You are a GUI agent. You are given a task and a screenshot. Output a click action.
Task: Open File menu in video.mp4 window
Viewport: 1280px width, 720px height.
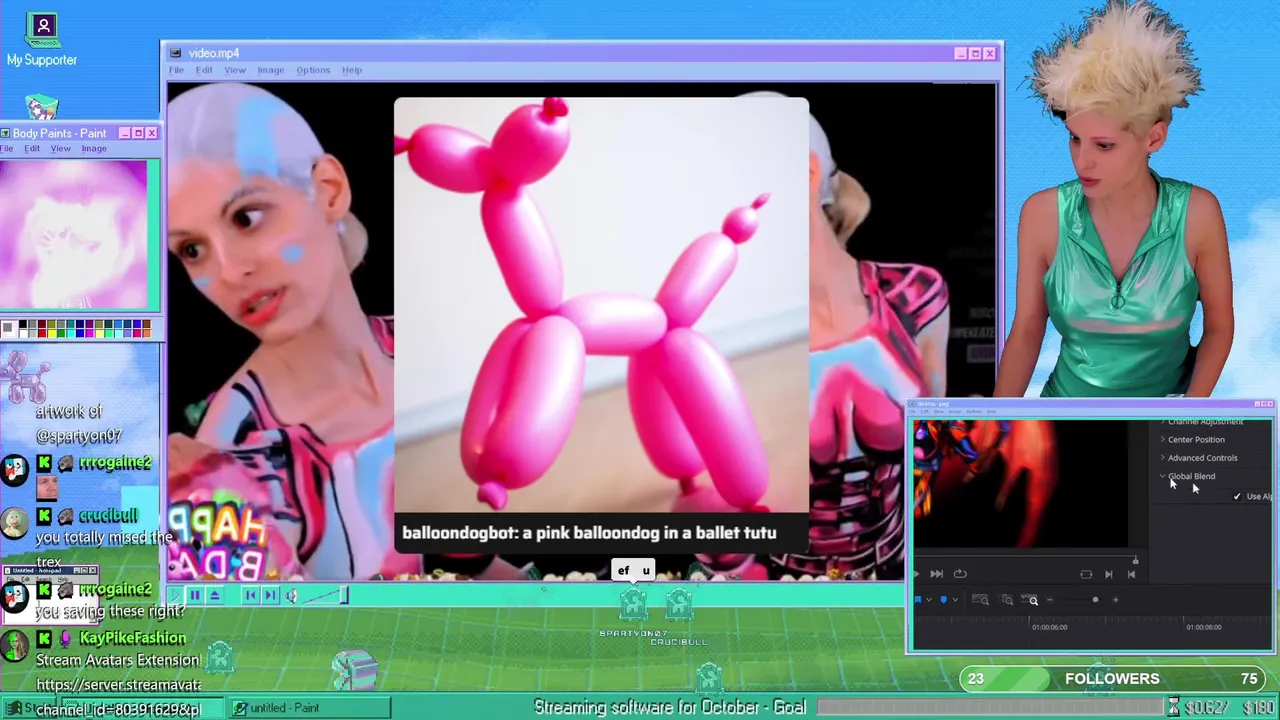coord(176,70)
